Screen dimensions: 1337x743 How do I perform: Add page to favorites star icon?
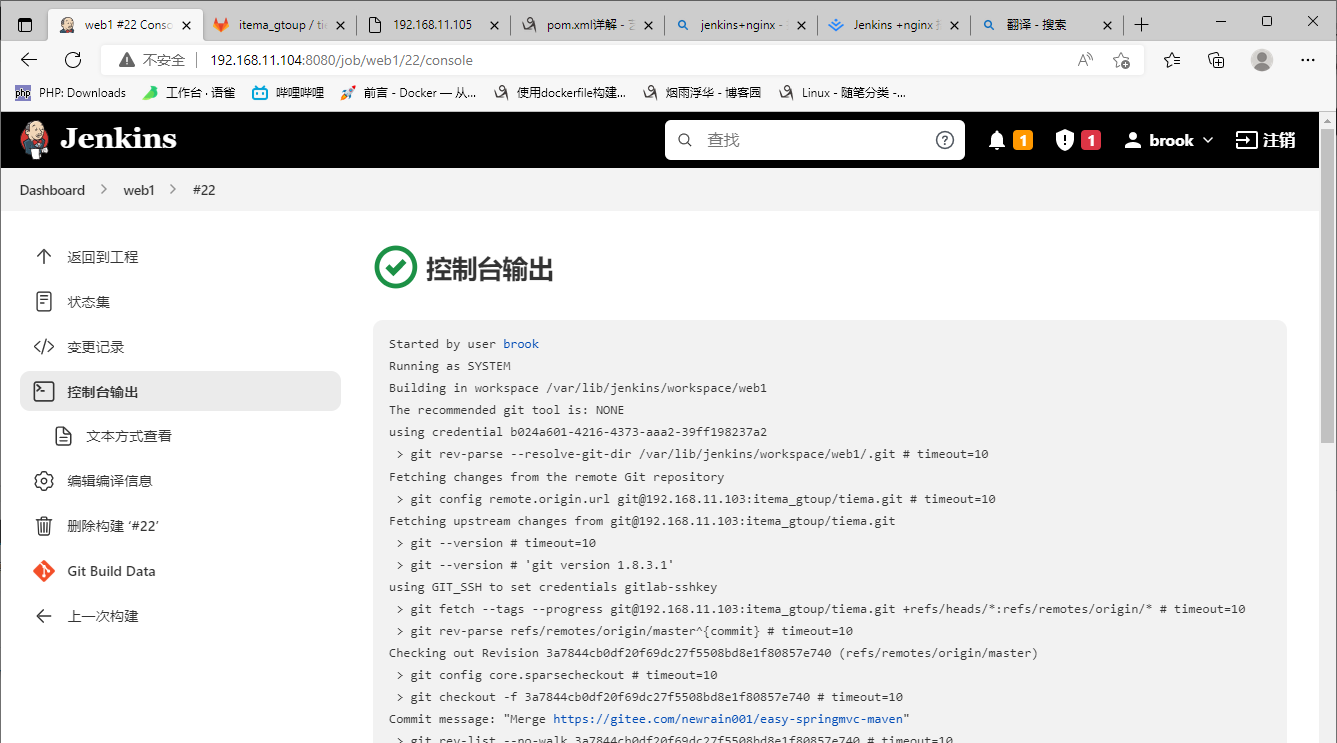[1121, 60]
